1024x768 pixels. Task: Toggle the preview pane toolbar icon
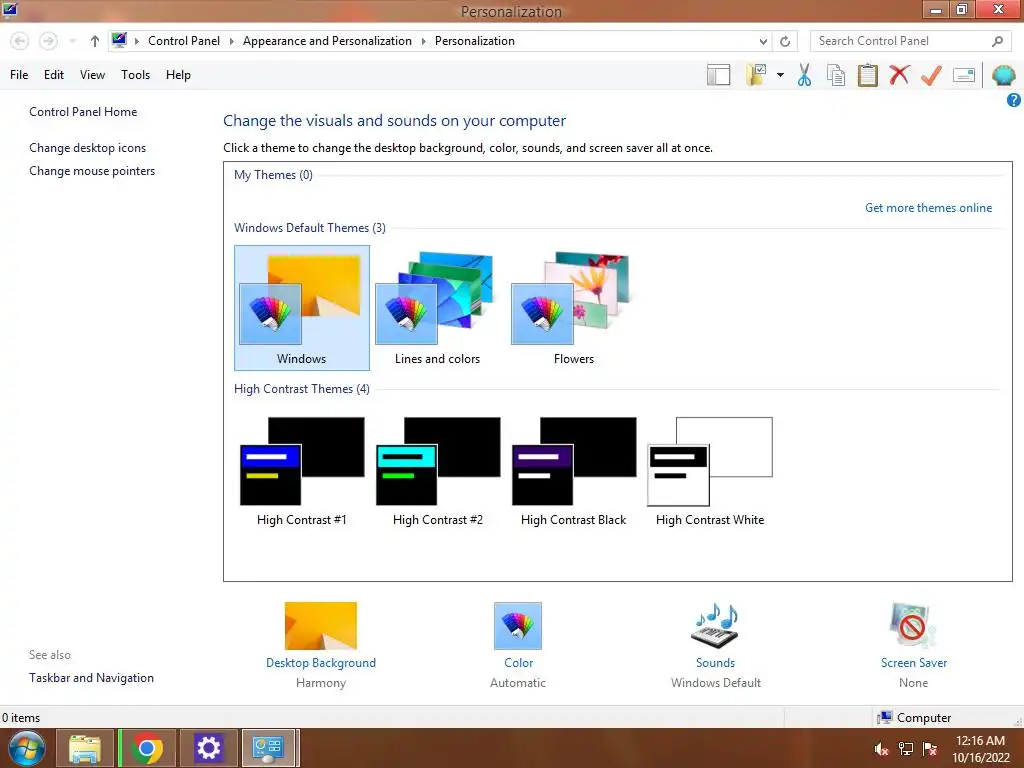(718, 75)
